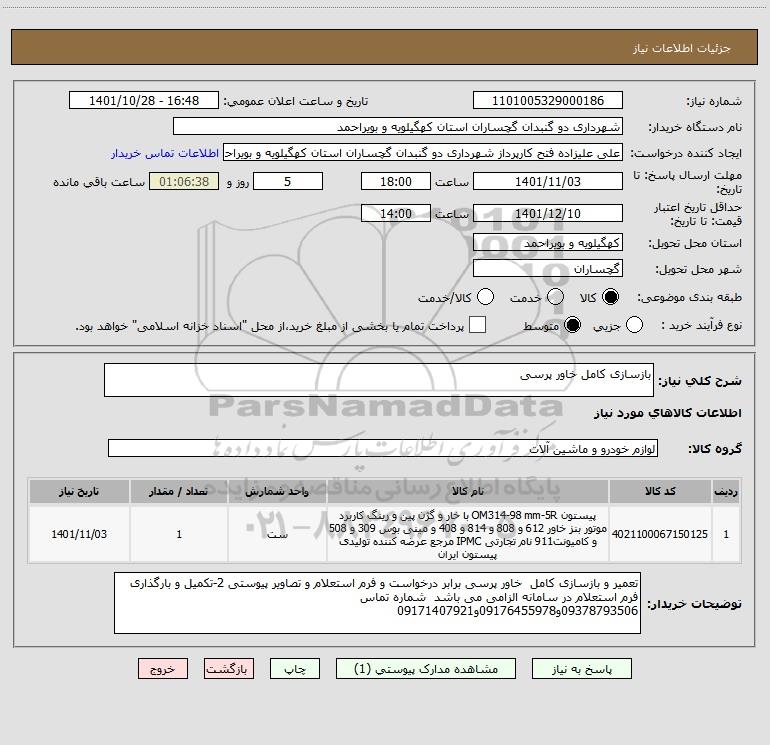The width and height of the screenshot is (770, 745).
Task: Click the need date cell 1401/11/03 in table
Action: tap(79, 534)
